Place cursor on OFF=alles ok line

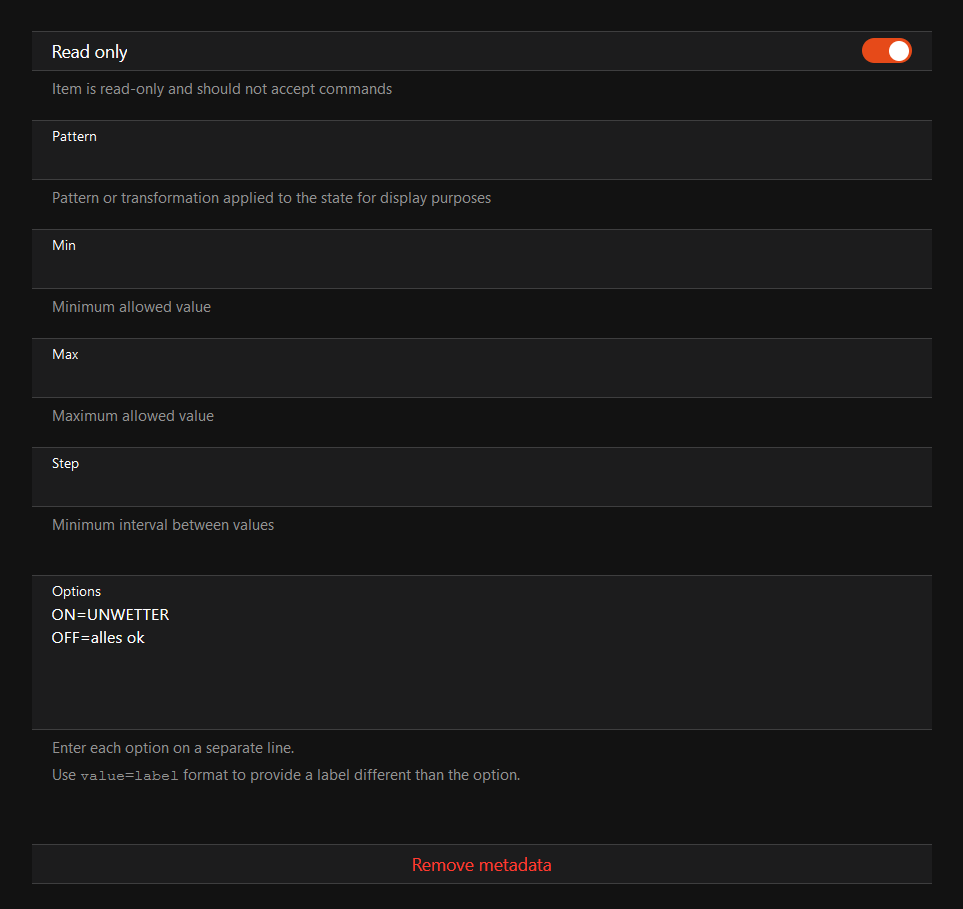click(98, 637)
